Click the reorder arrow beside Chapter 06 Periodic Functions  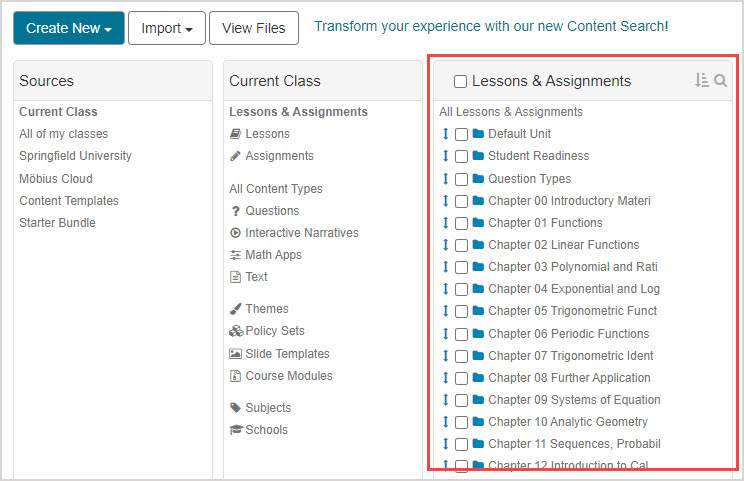tap(445, 334)
